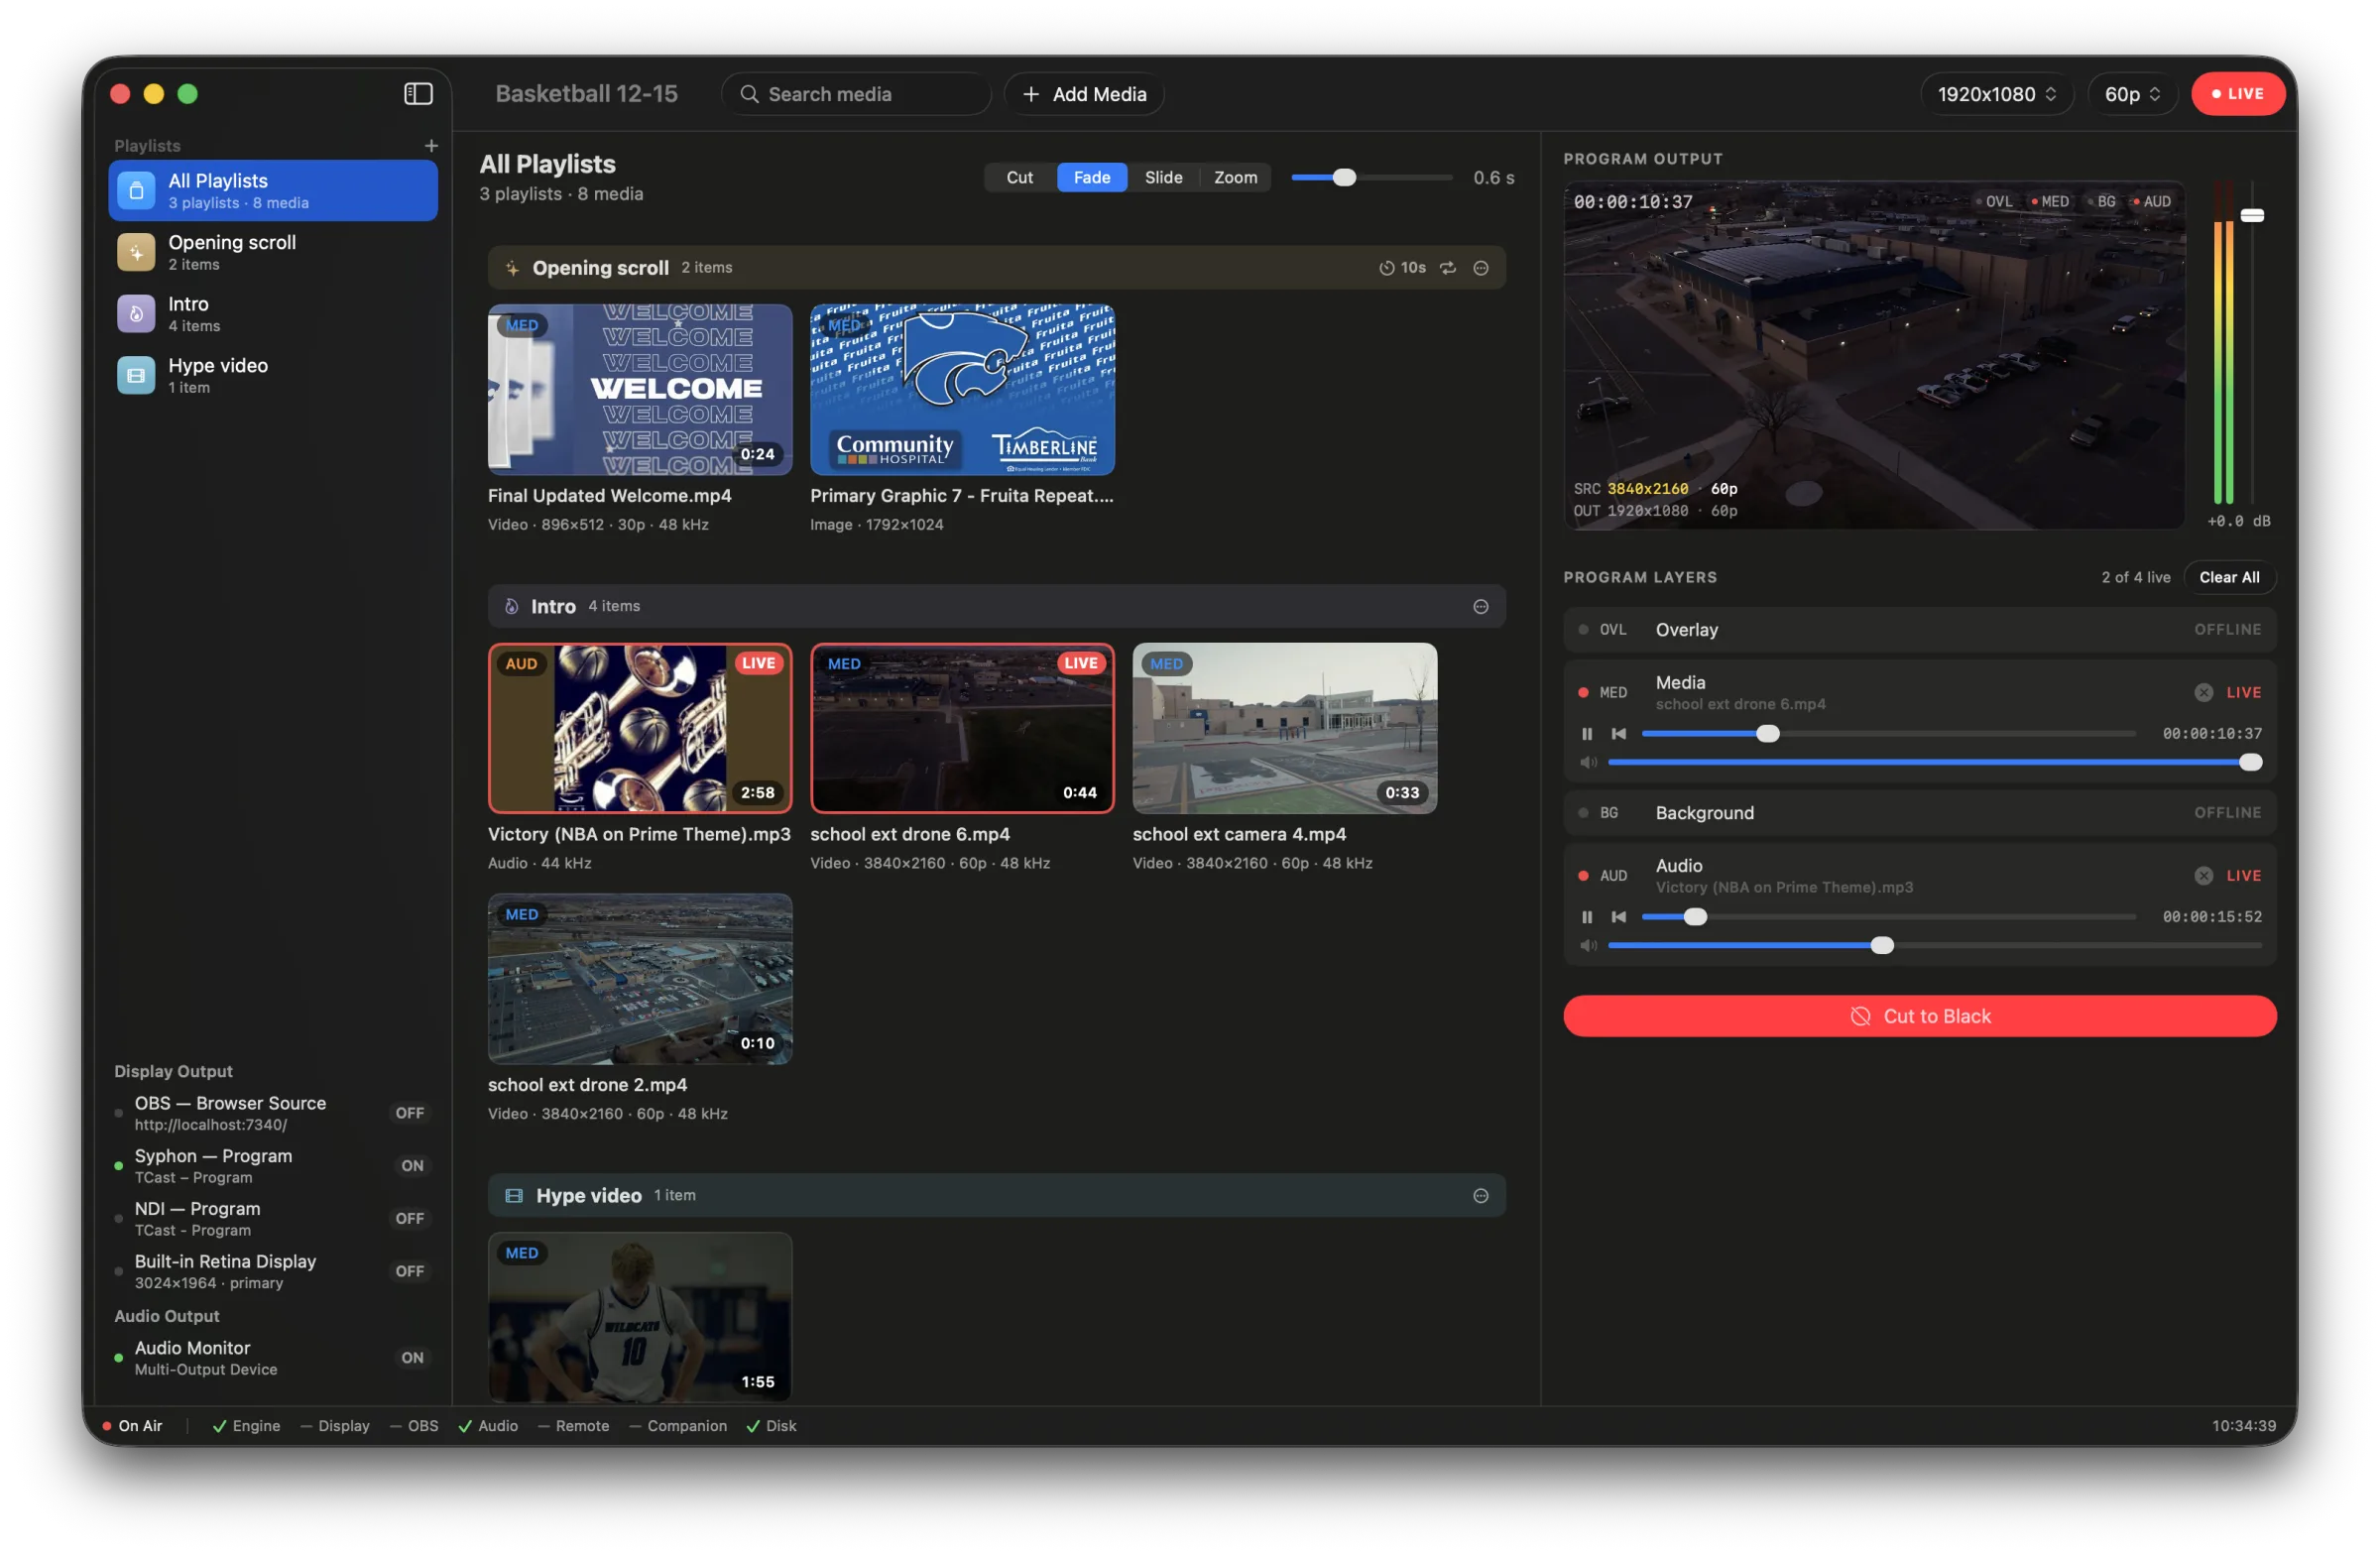Toggle Audio Monitor output ON switch
This screenshot has width=2380, height=1555.
(412, 1358)
